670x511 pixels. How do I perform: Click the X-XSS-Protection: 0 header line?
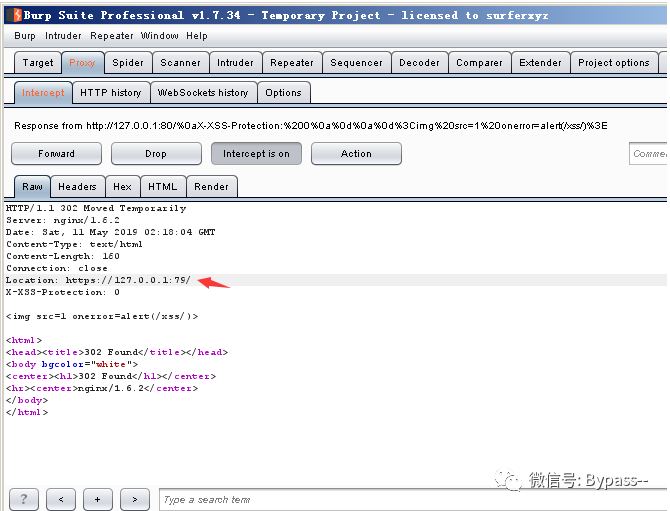pyautogui.click(x=63, y=292)
